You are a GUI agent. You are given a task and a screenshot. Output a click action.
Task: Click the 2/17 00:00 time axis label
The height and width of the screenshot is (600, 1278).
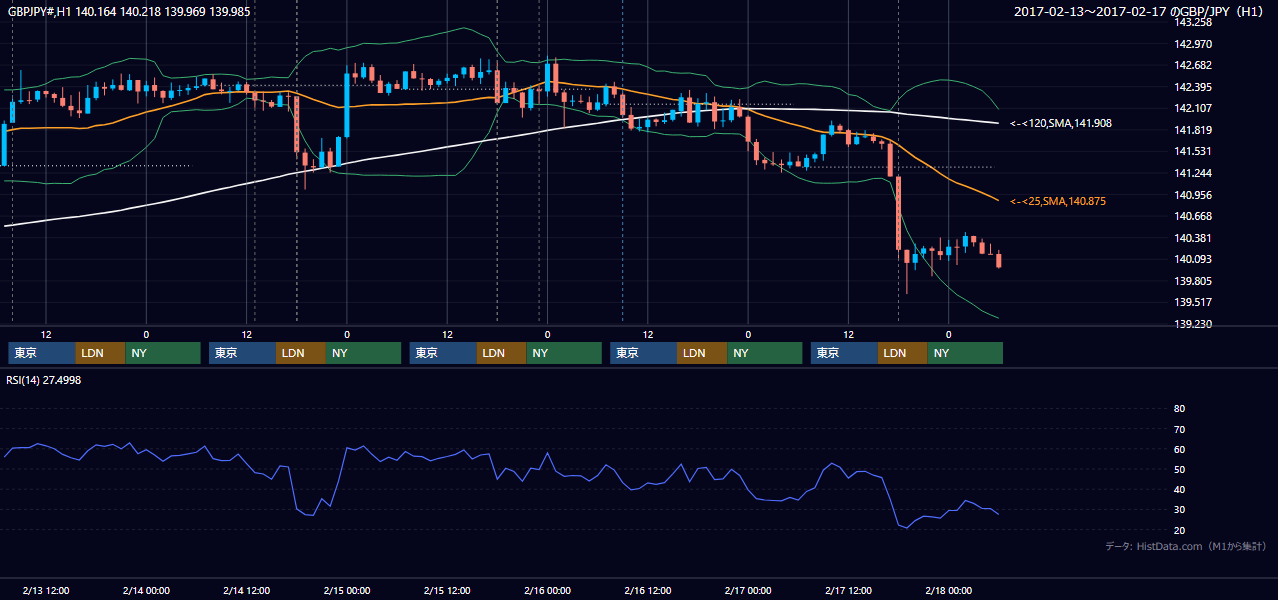point(748,590)
